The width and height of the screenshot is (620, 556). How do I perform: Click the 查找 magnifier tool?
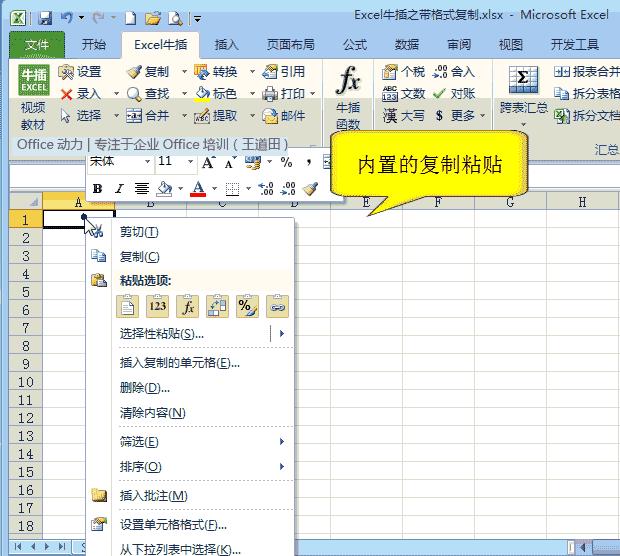[148, 94]
